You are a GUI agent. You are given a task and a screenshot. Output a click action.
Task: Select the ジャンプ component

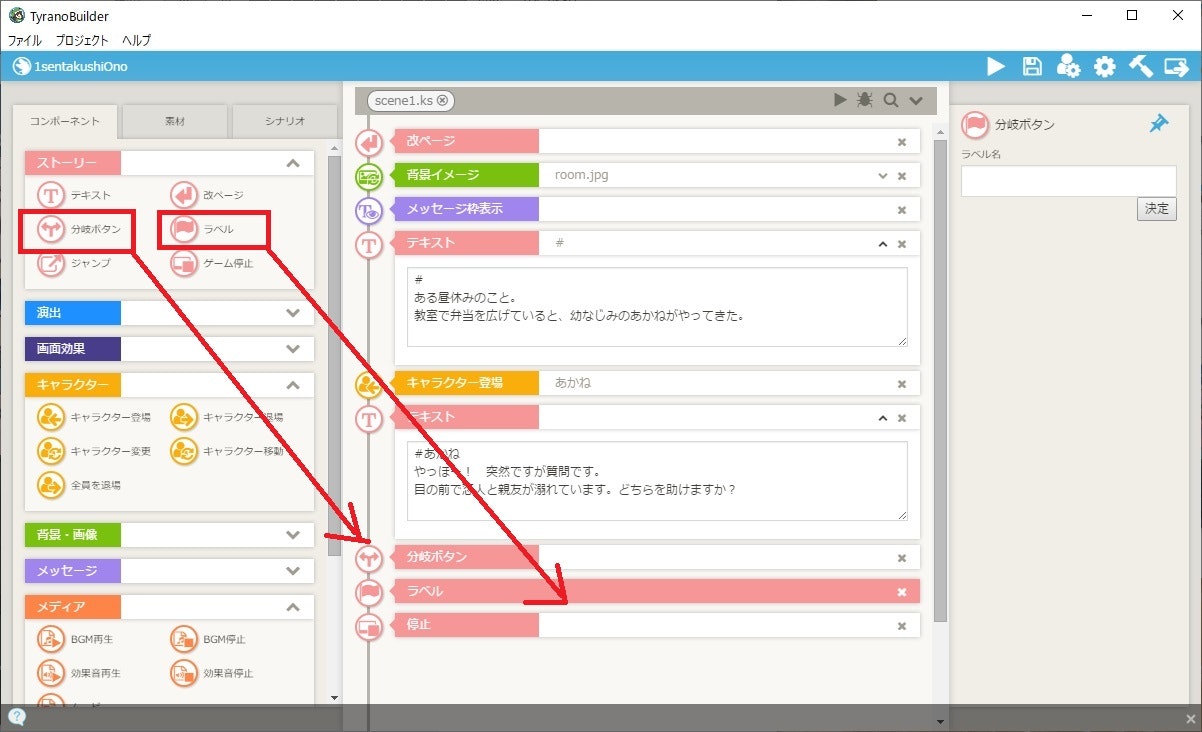pos(75,263)
